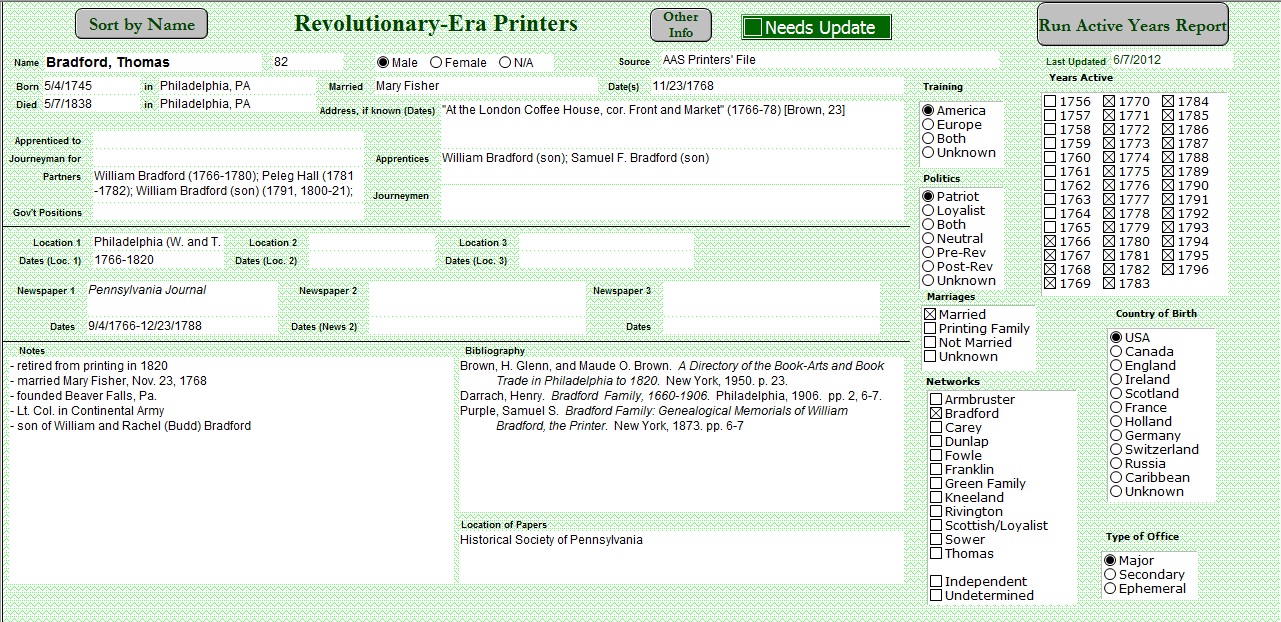Enable the Franklin network checkbox

click(x=936, y=470)
